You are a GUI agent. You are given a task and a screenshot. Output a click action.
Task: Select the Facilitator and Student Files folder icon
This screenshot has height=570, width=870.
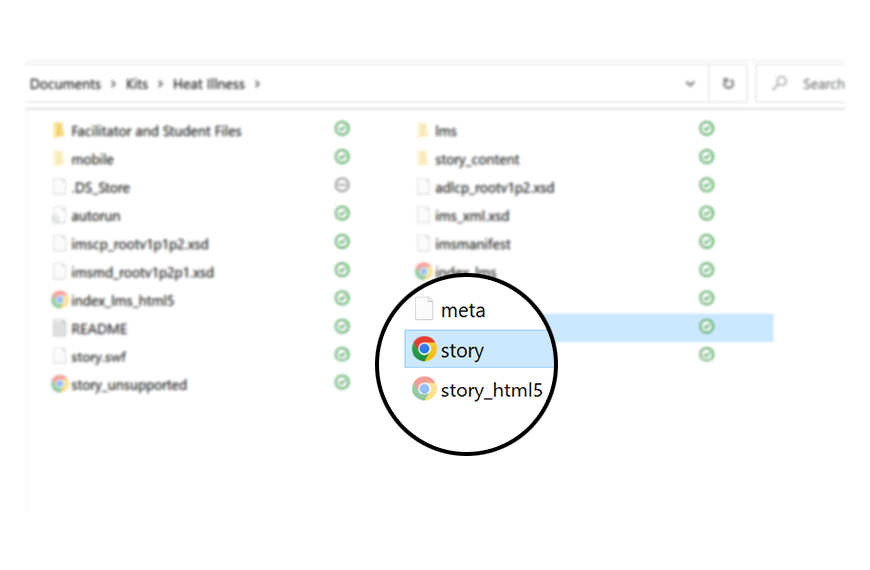pos(59,131)
